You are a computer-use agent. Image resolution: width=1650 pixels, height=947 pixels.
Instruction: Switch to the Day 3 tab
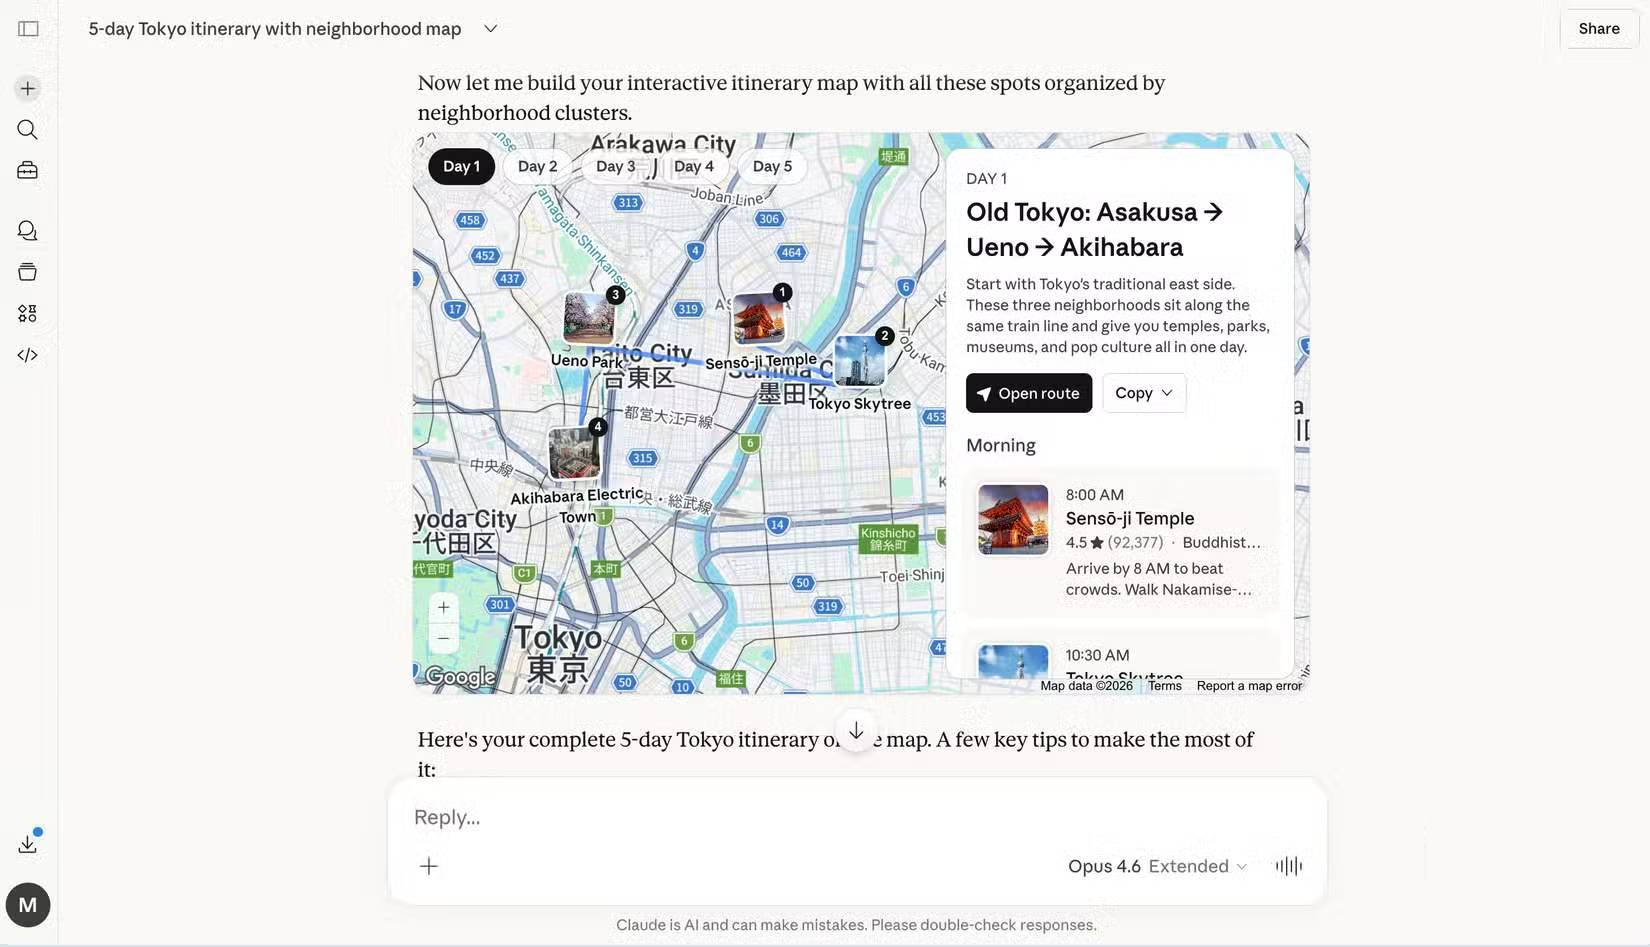[616, 166]
